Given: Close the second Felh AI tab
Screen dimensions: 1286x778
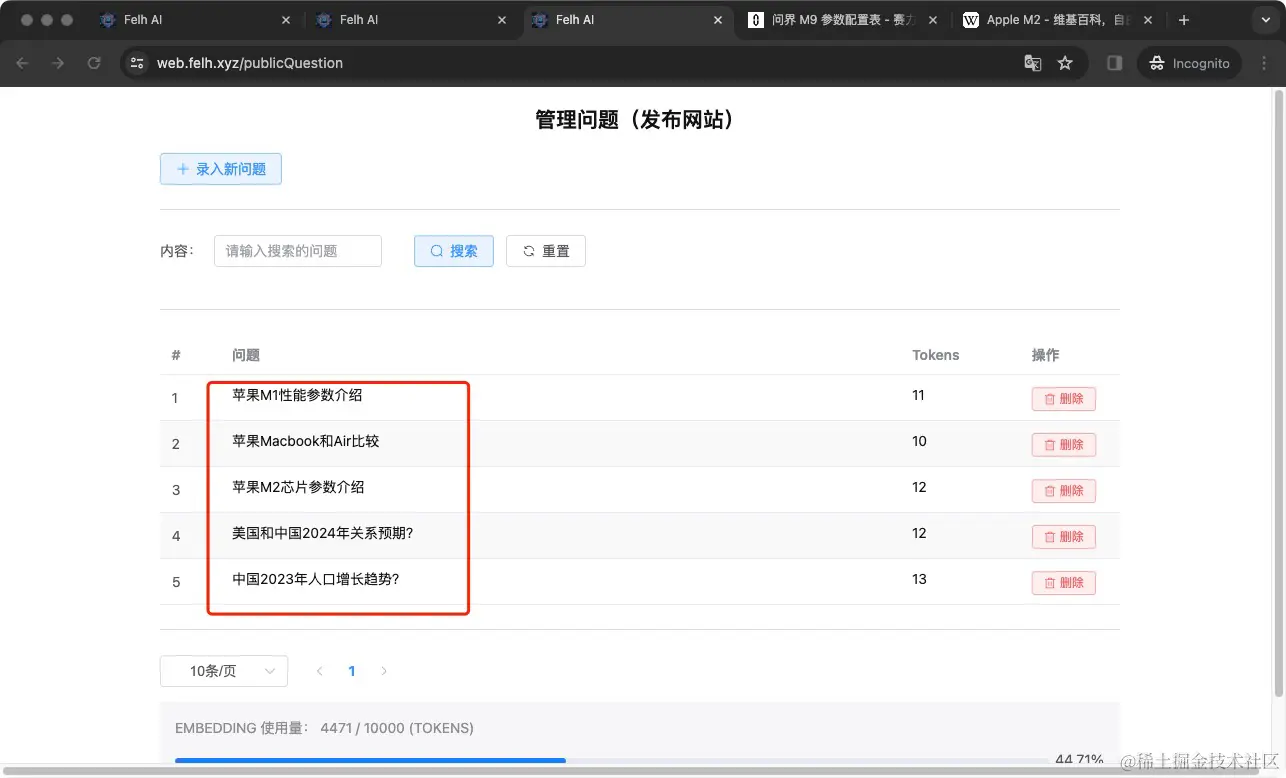Looking at the screenshot, I should tap(502, 20).
